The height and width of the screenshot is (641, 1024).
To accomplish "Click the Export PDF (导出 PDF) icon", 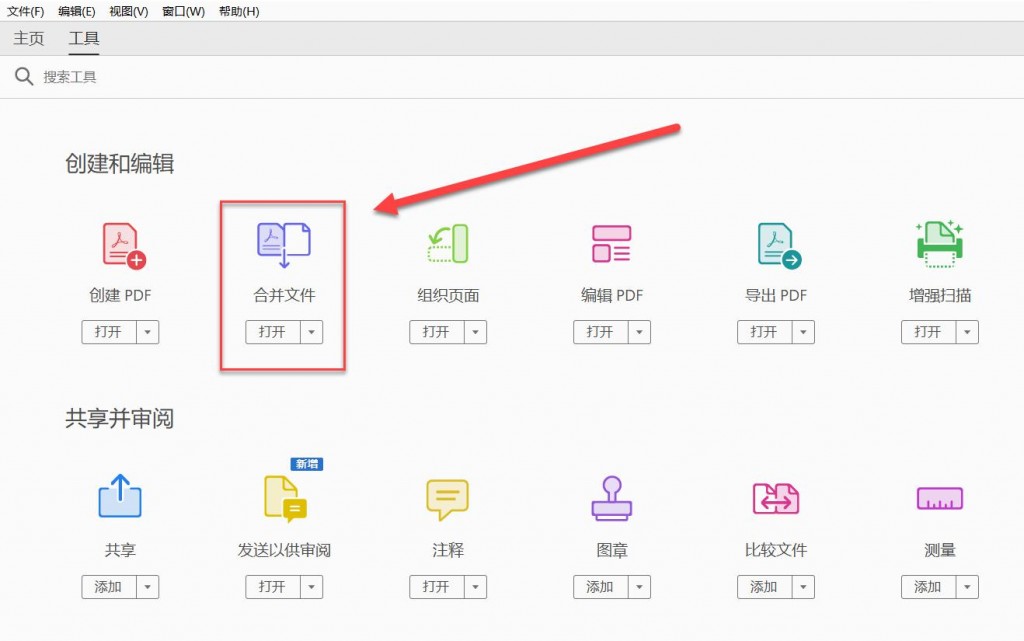I will [779, 246].
